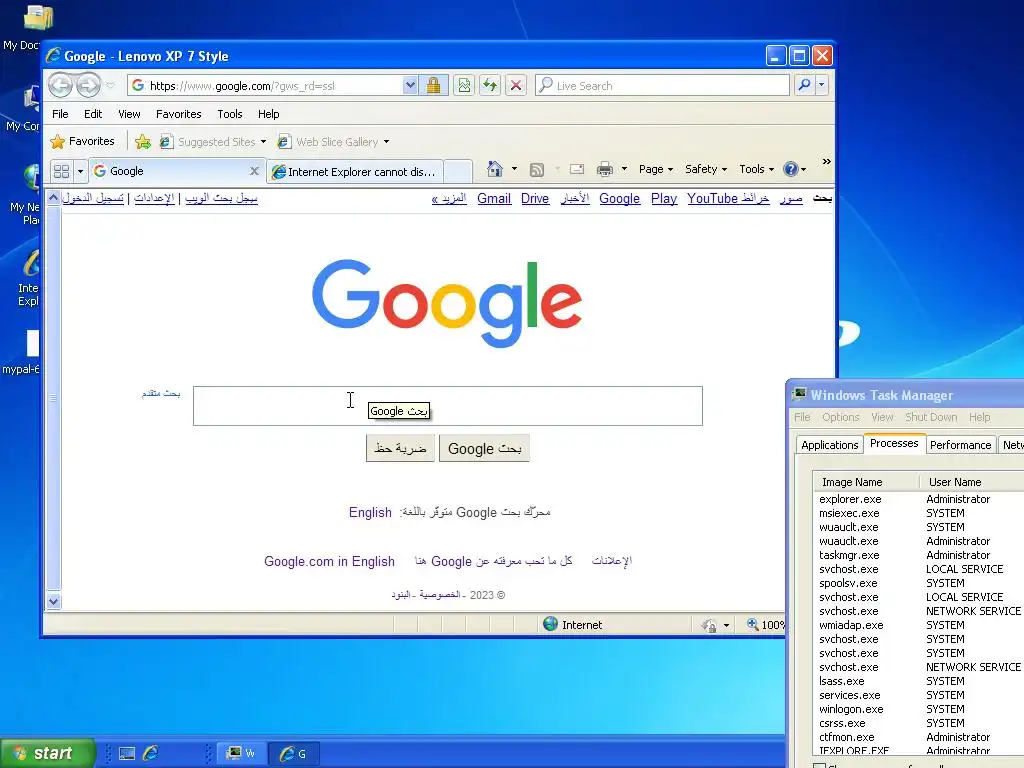1024x768 pixels.
Task: Click the English language link
Action: pos(370,513)
